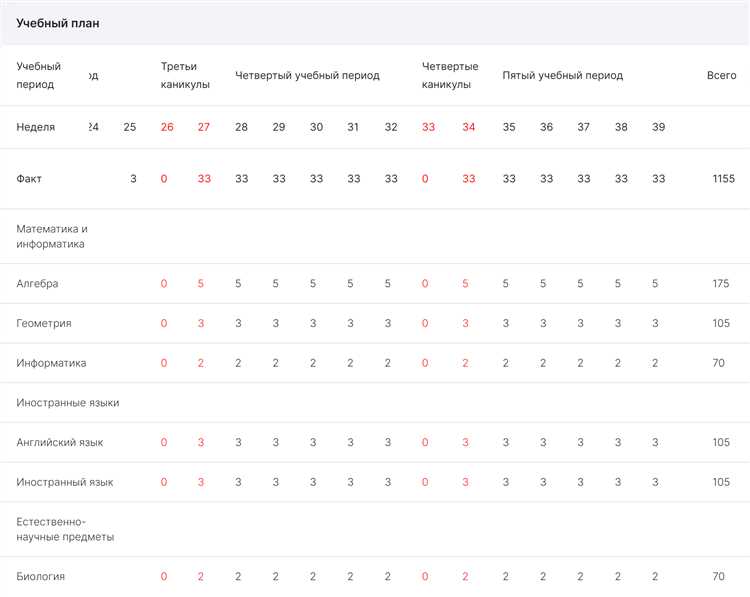Image resolution: width=750 pixels, height=597 pixels.
Task: Click the Четвертые каникулы column header
Action: [450, 76]
